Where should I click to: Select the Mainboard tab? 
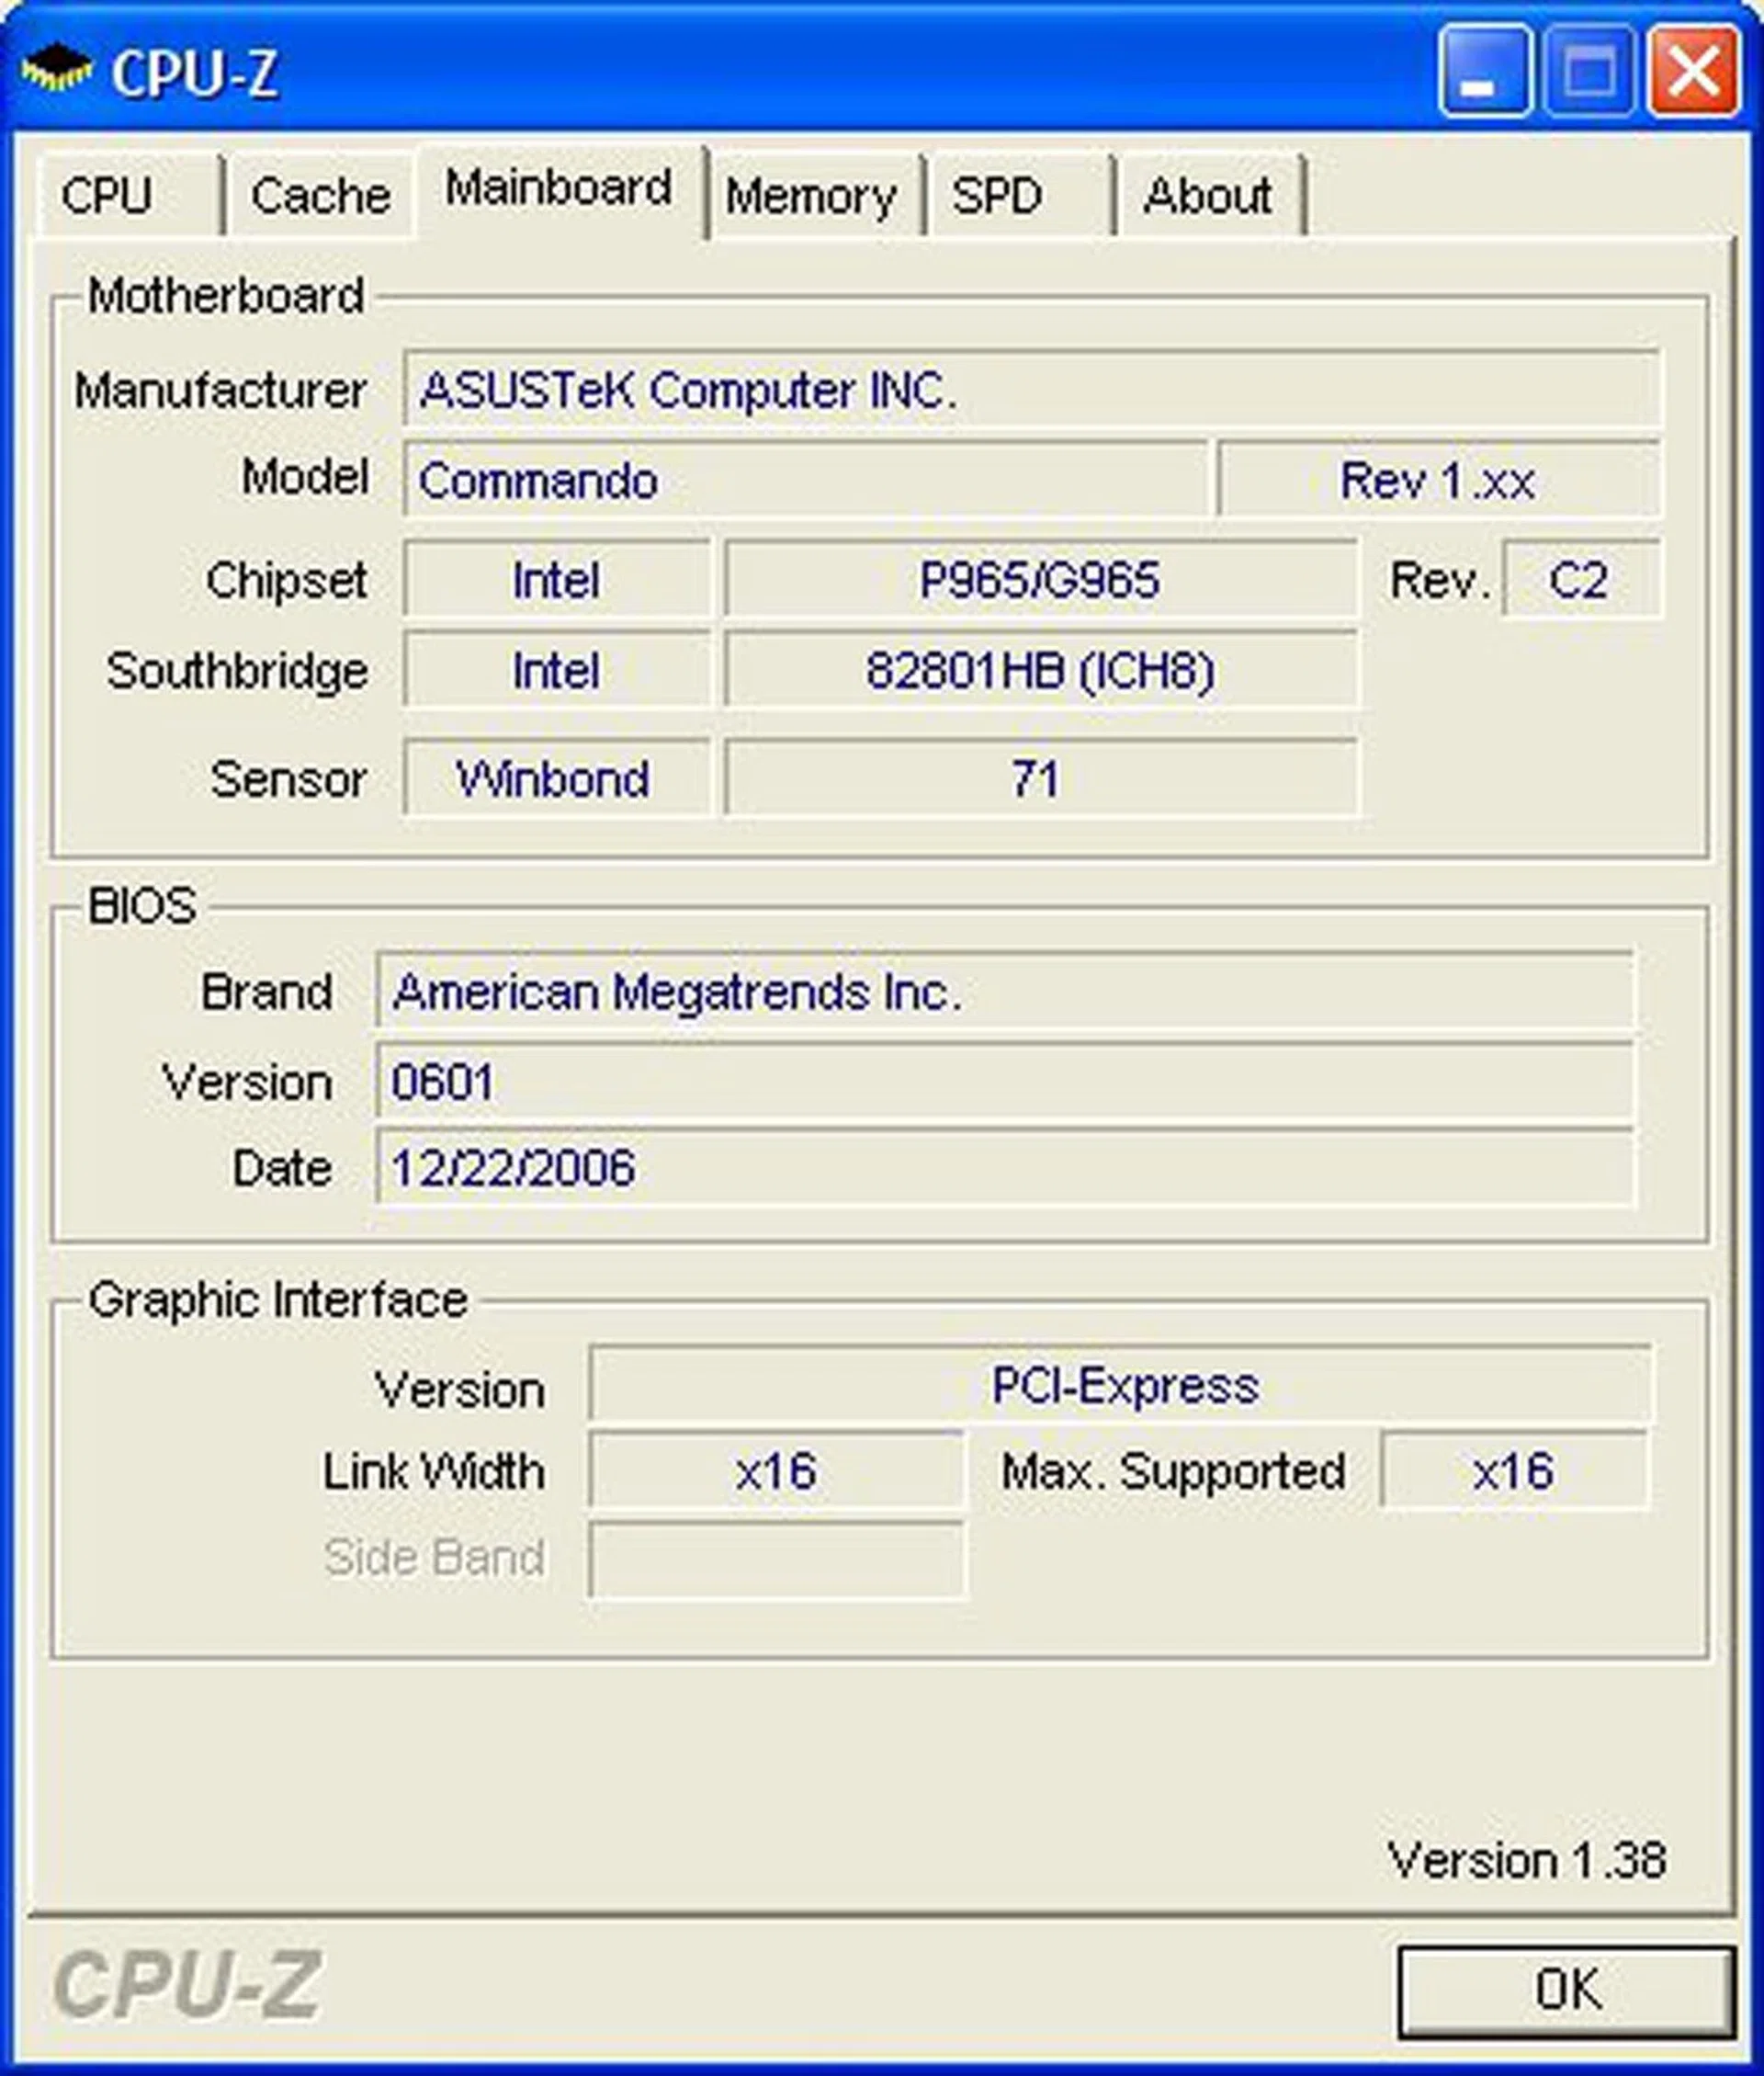click(558, 188)
